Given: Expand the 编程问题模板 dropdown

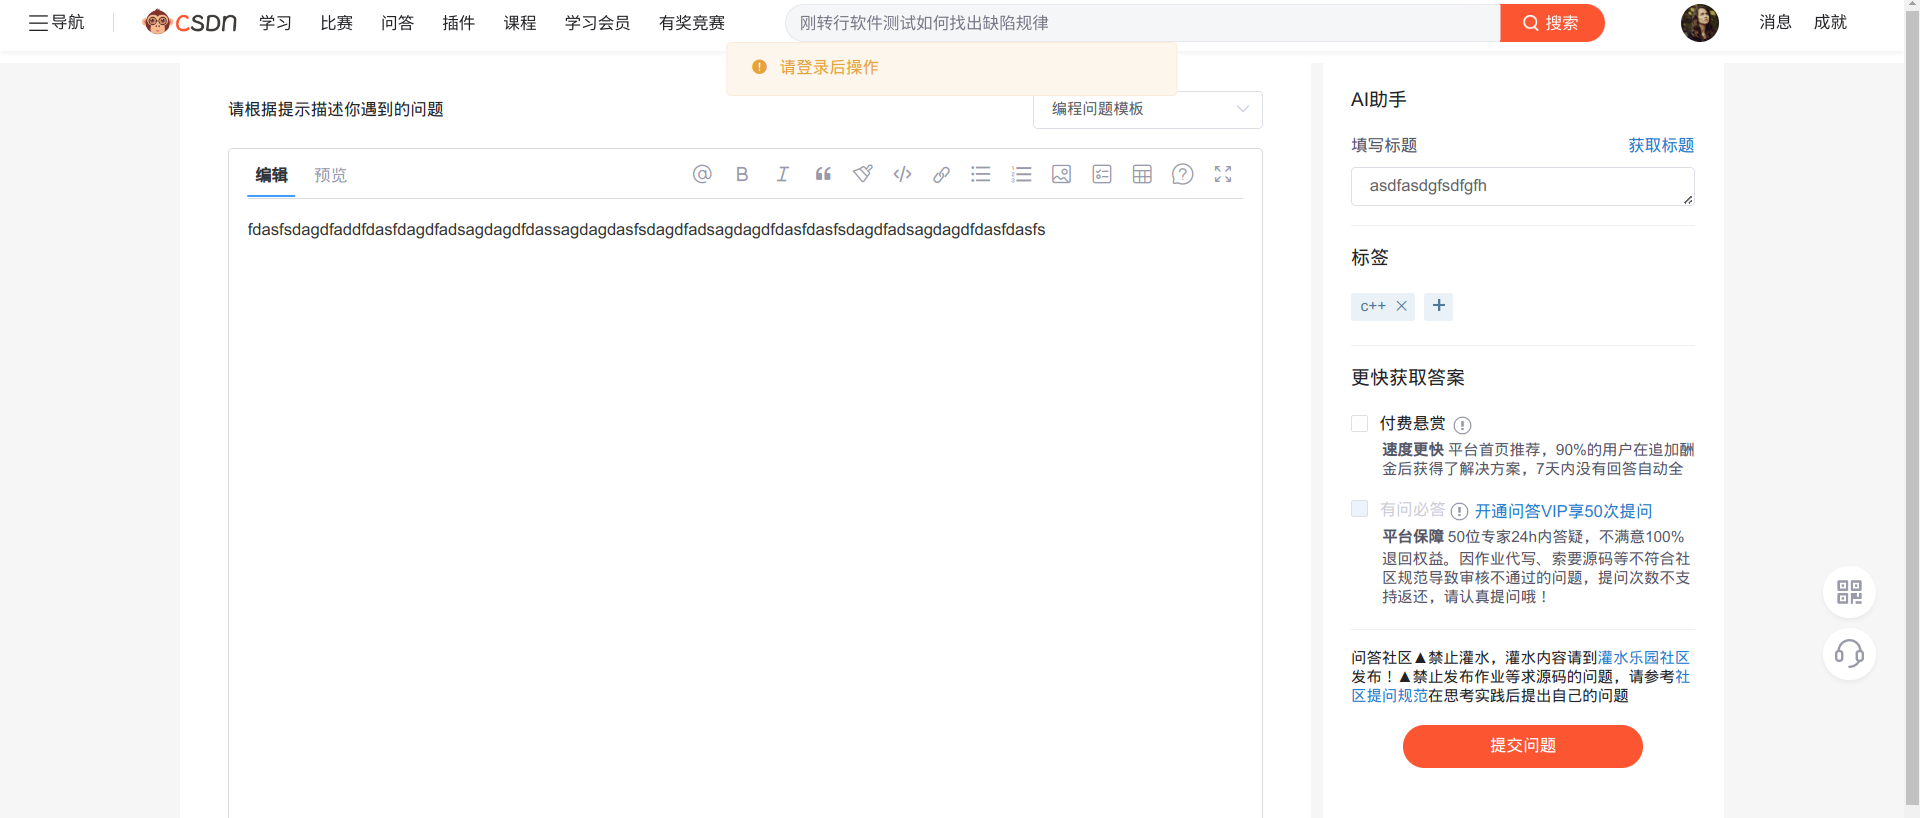Looking at the screenshot, I should (1147, 109).
